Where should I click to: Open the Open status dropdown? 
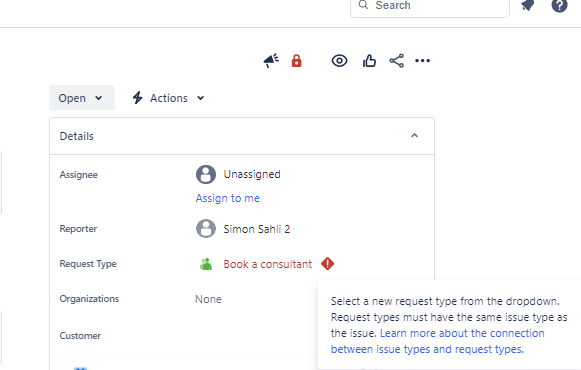pyautogui.click(x=82, y=98)
